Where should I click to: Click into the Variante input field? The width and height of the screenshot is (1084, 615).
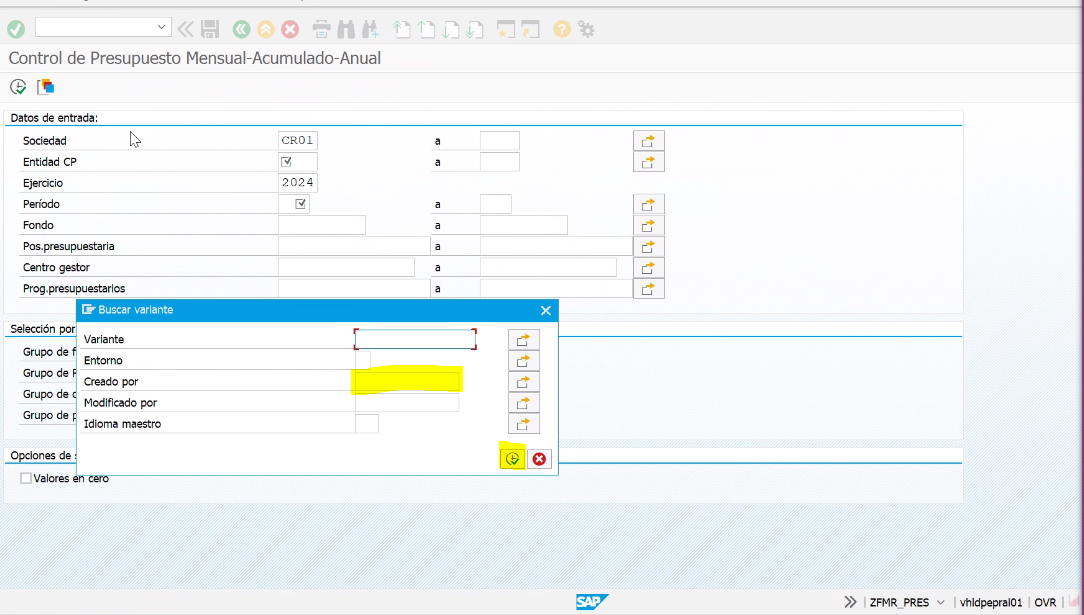[x=415, y=340]
